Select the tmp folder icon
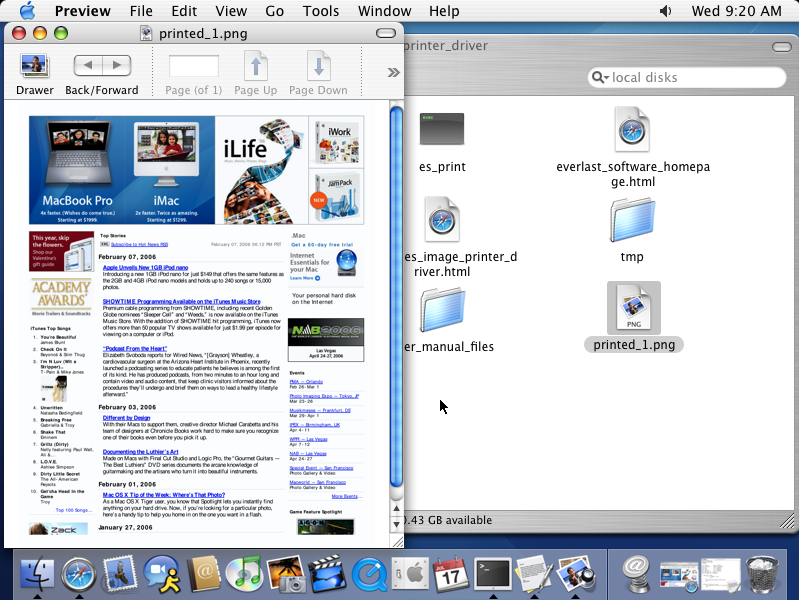This screenshot has width=799, height=600. coord(632,220)
